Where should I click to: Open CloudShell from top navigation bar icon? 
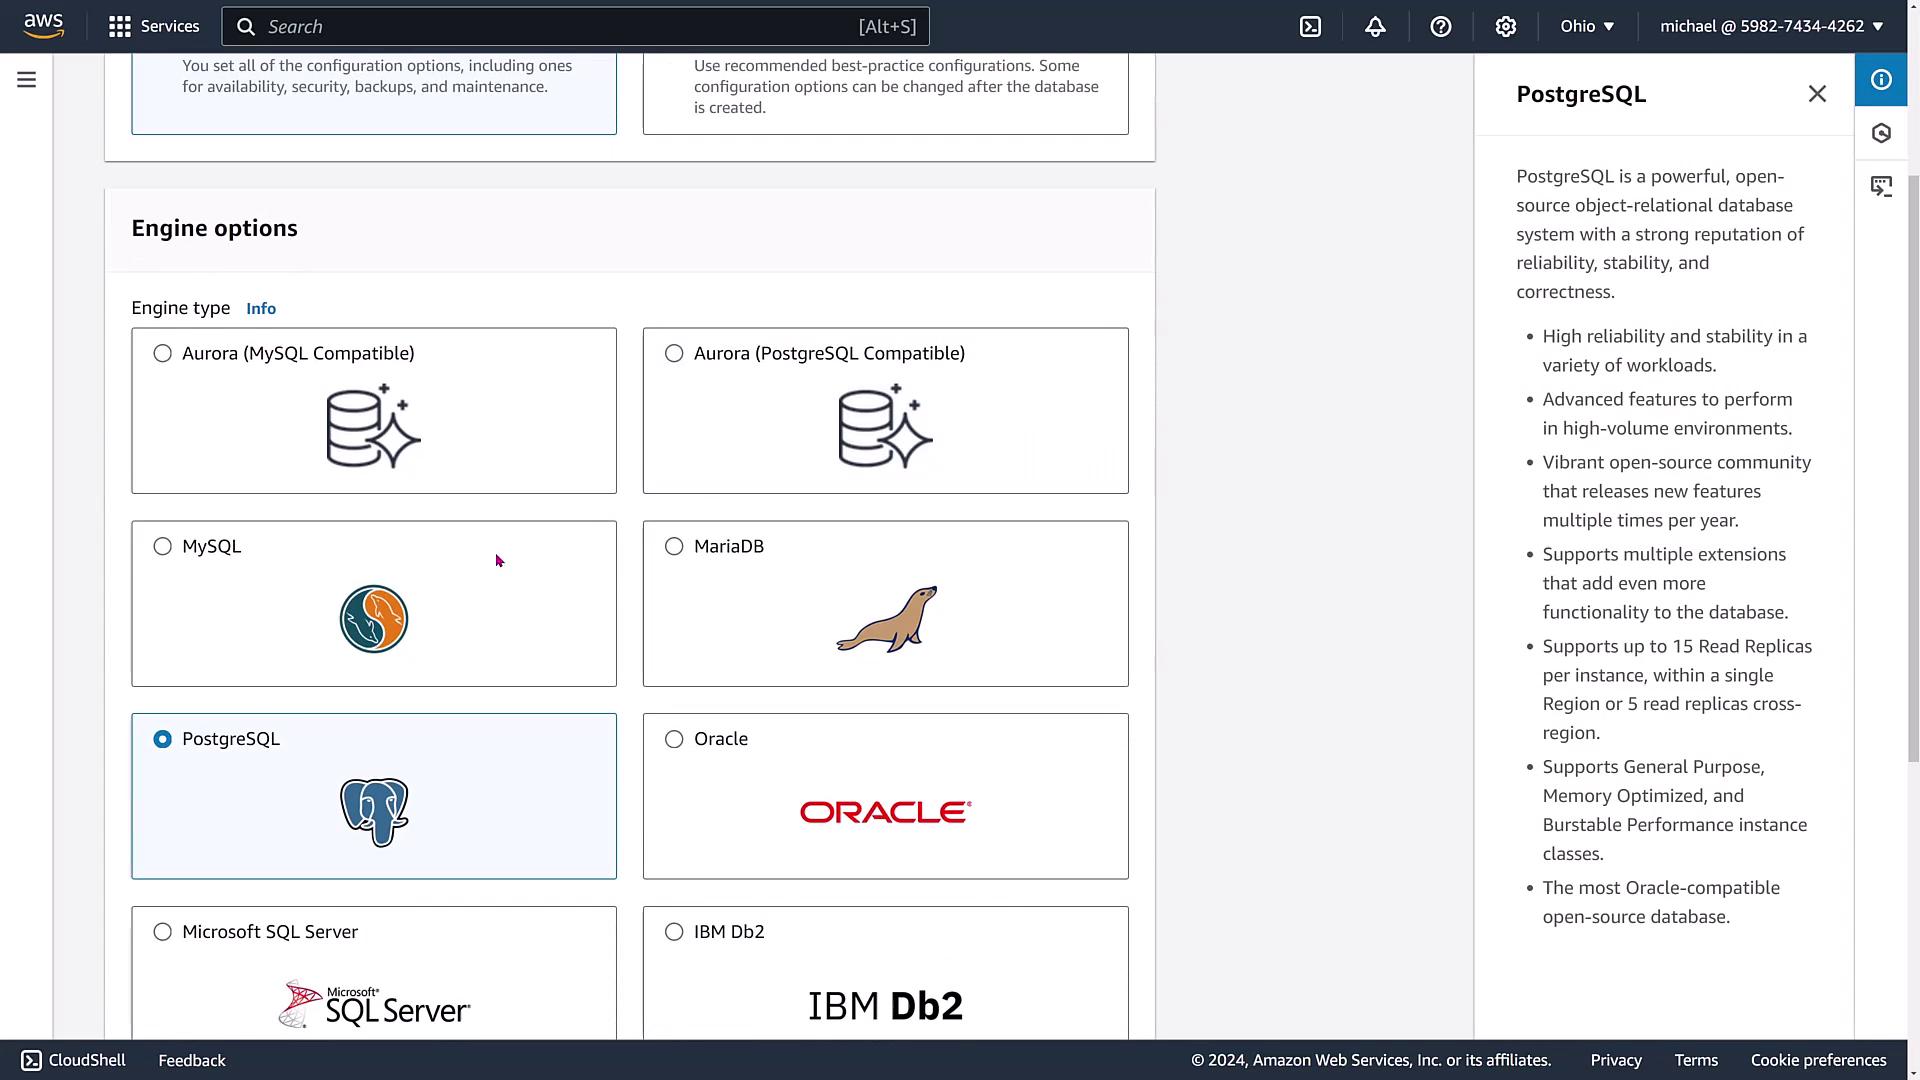(x=1310, y=27)
